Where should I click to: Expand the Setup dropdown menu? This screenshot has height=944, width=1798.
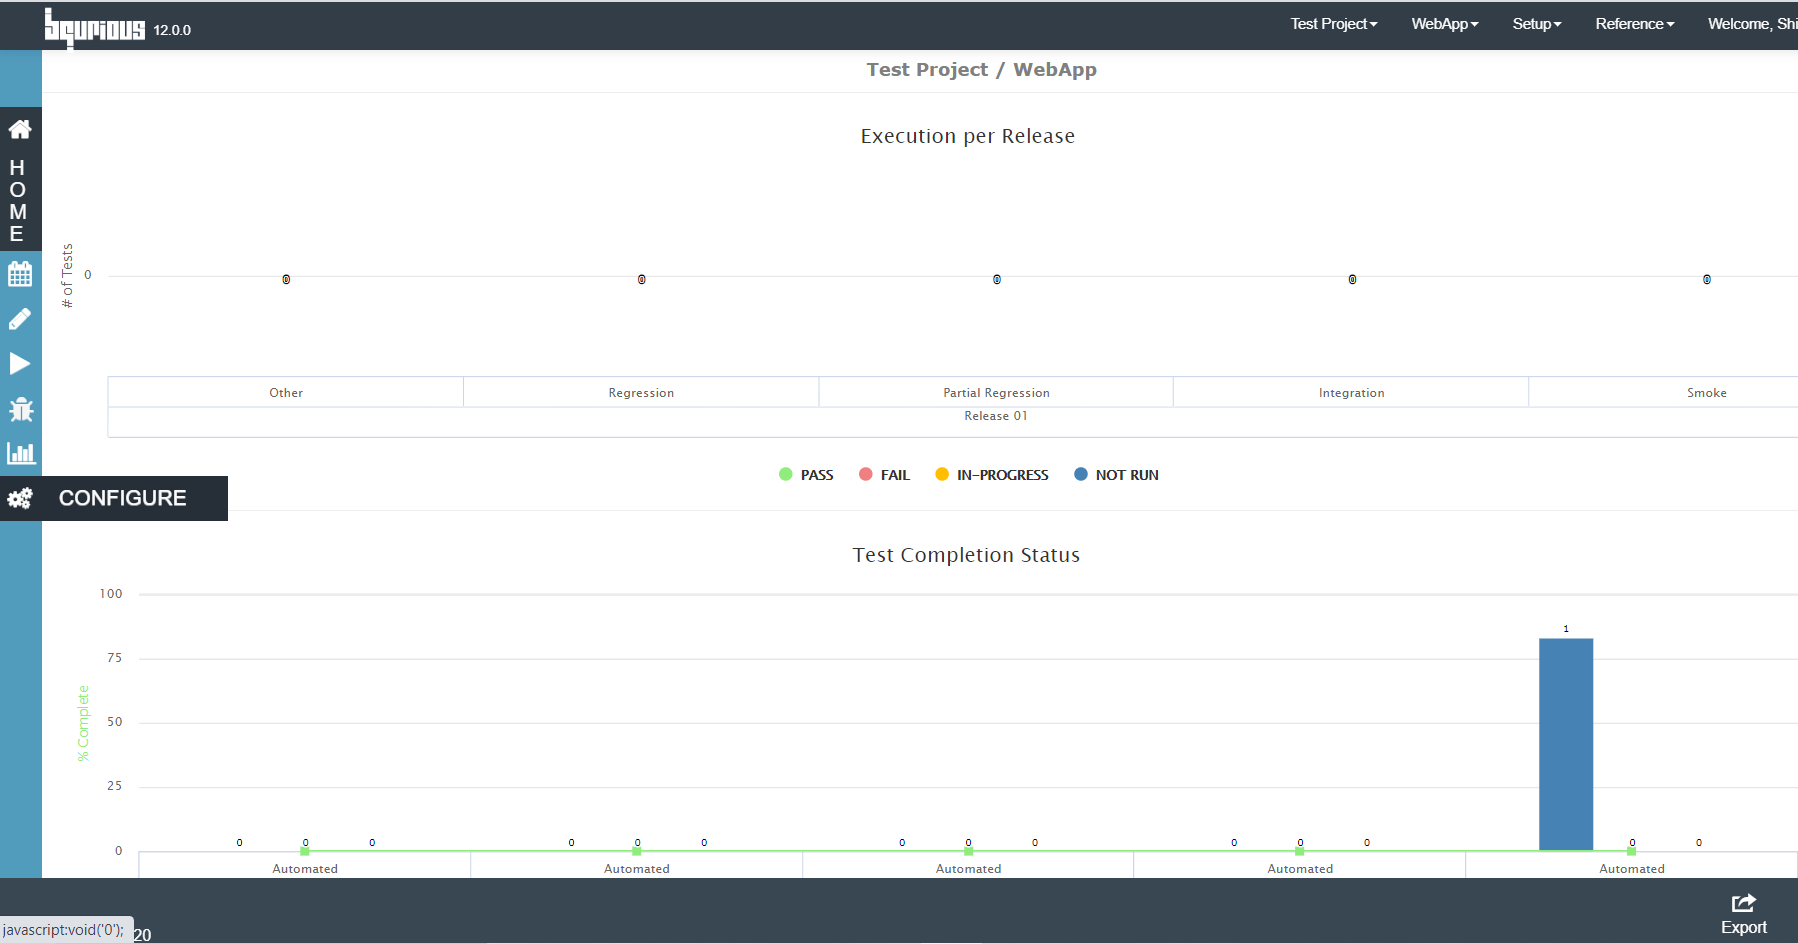pyautogui.click(x=1536, y=24)
